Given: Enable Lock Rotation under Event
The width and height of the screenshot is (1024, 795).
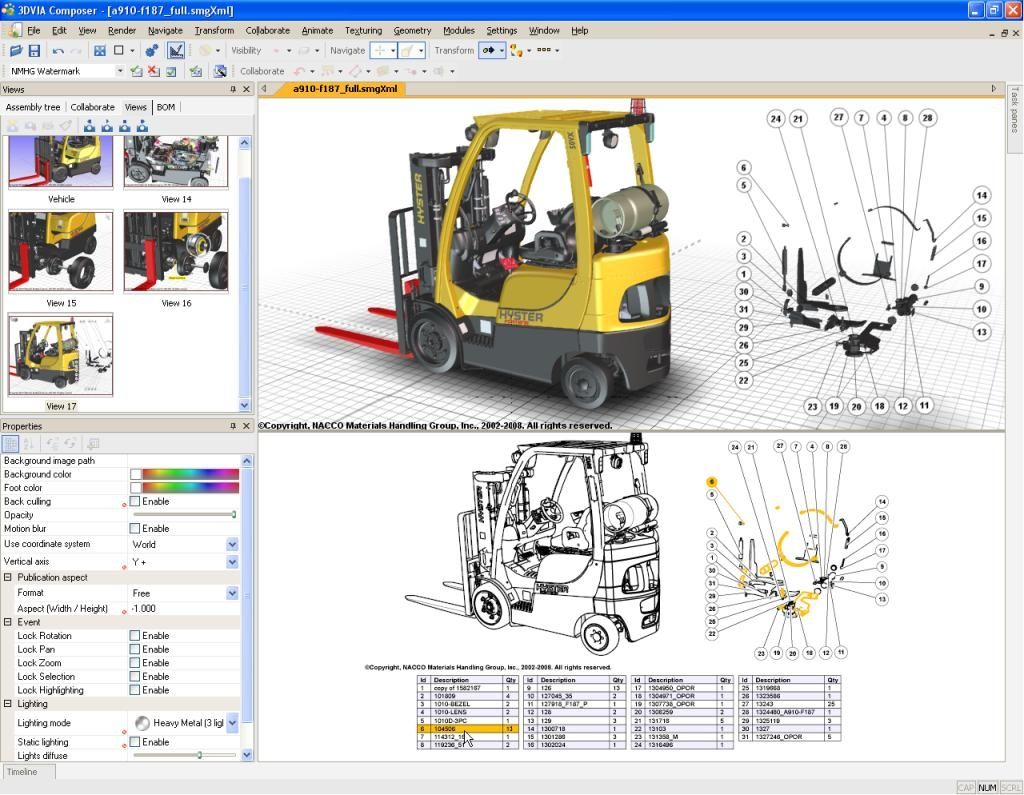Looking at the screenshot, I should tap(135, 635).
